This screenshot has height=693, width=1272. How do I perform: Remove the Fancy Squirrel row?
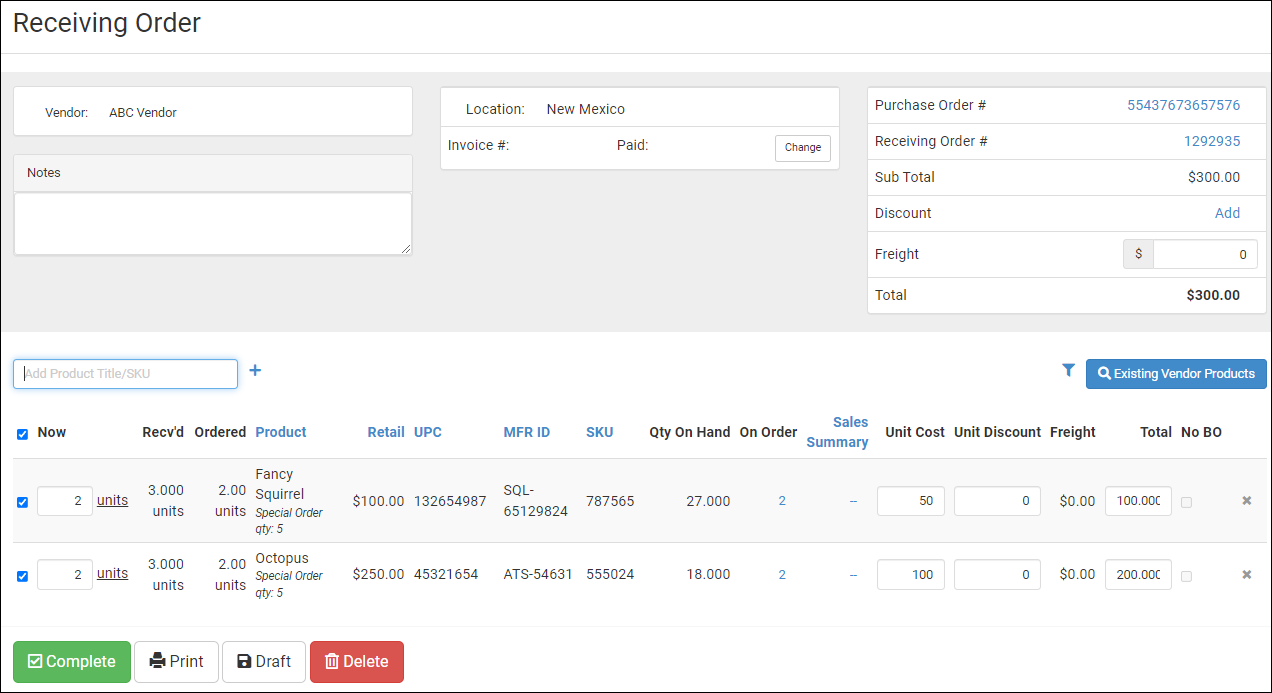(x=1246, y=501)
